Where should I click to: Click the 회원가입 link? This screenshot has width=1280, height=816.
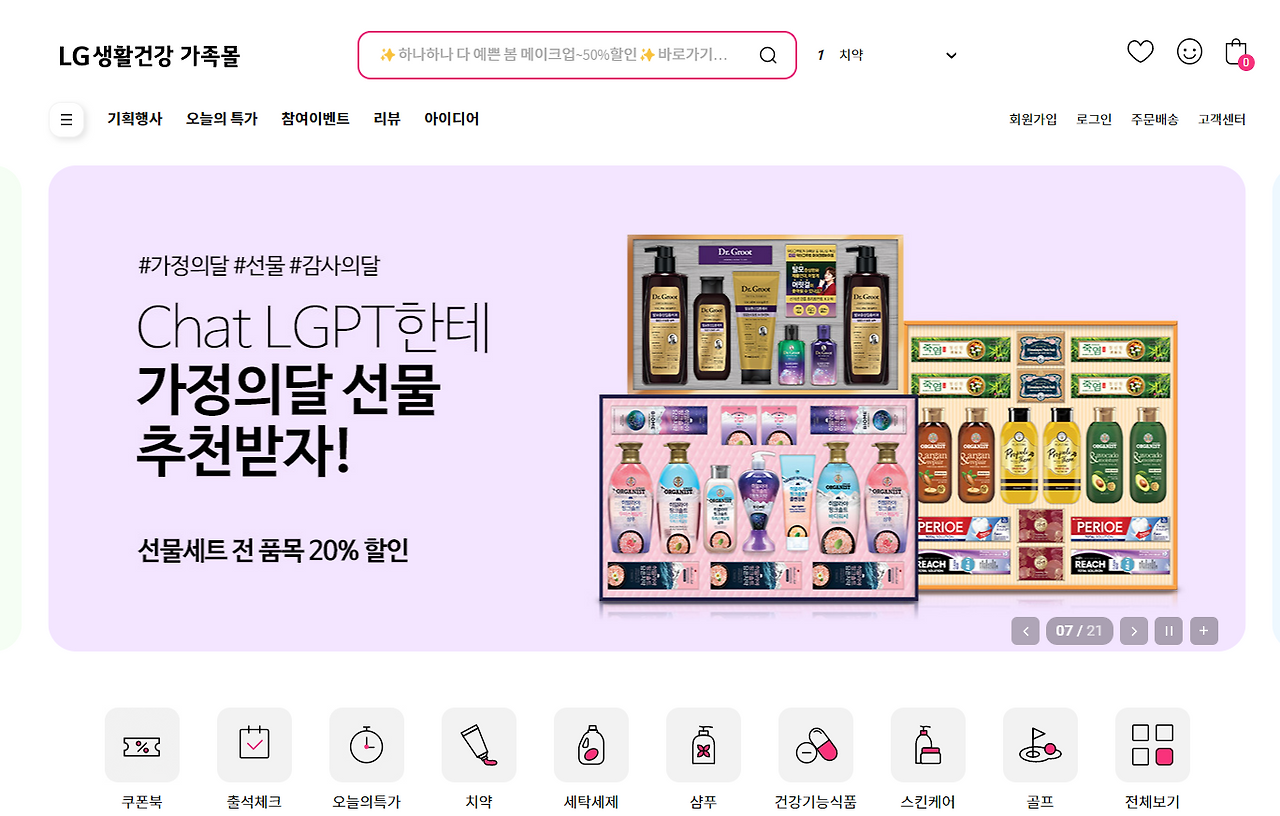pos(1033,119)
